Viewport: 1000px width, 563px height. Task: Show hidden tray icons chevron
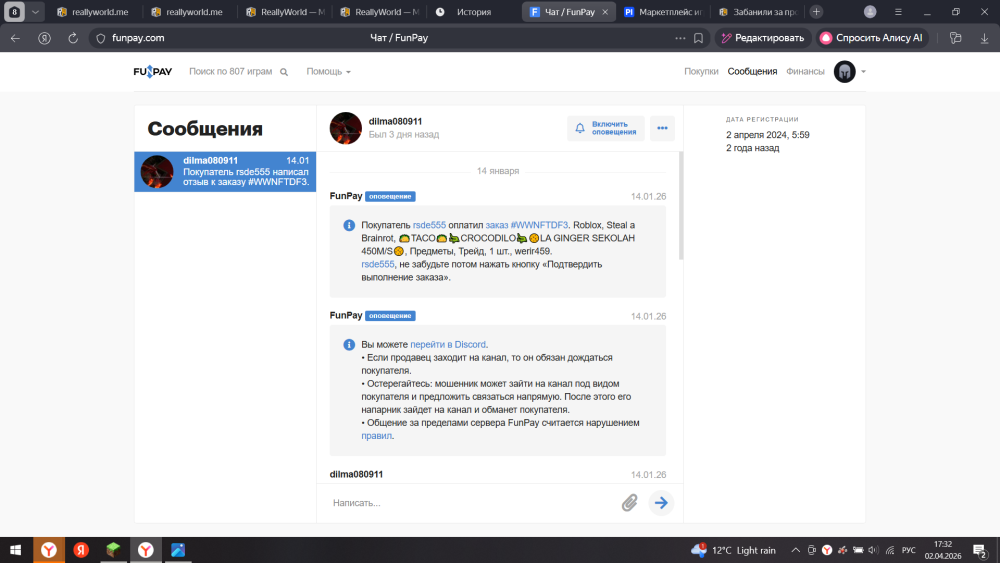coord(795,550)
